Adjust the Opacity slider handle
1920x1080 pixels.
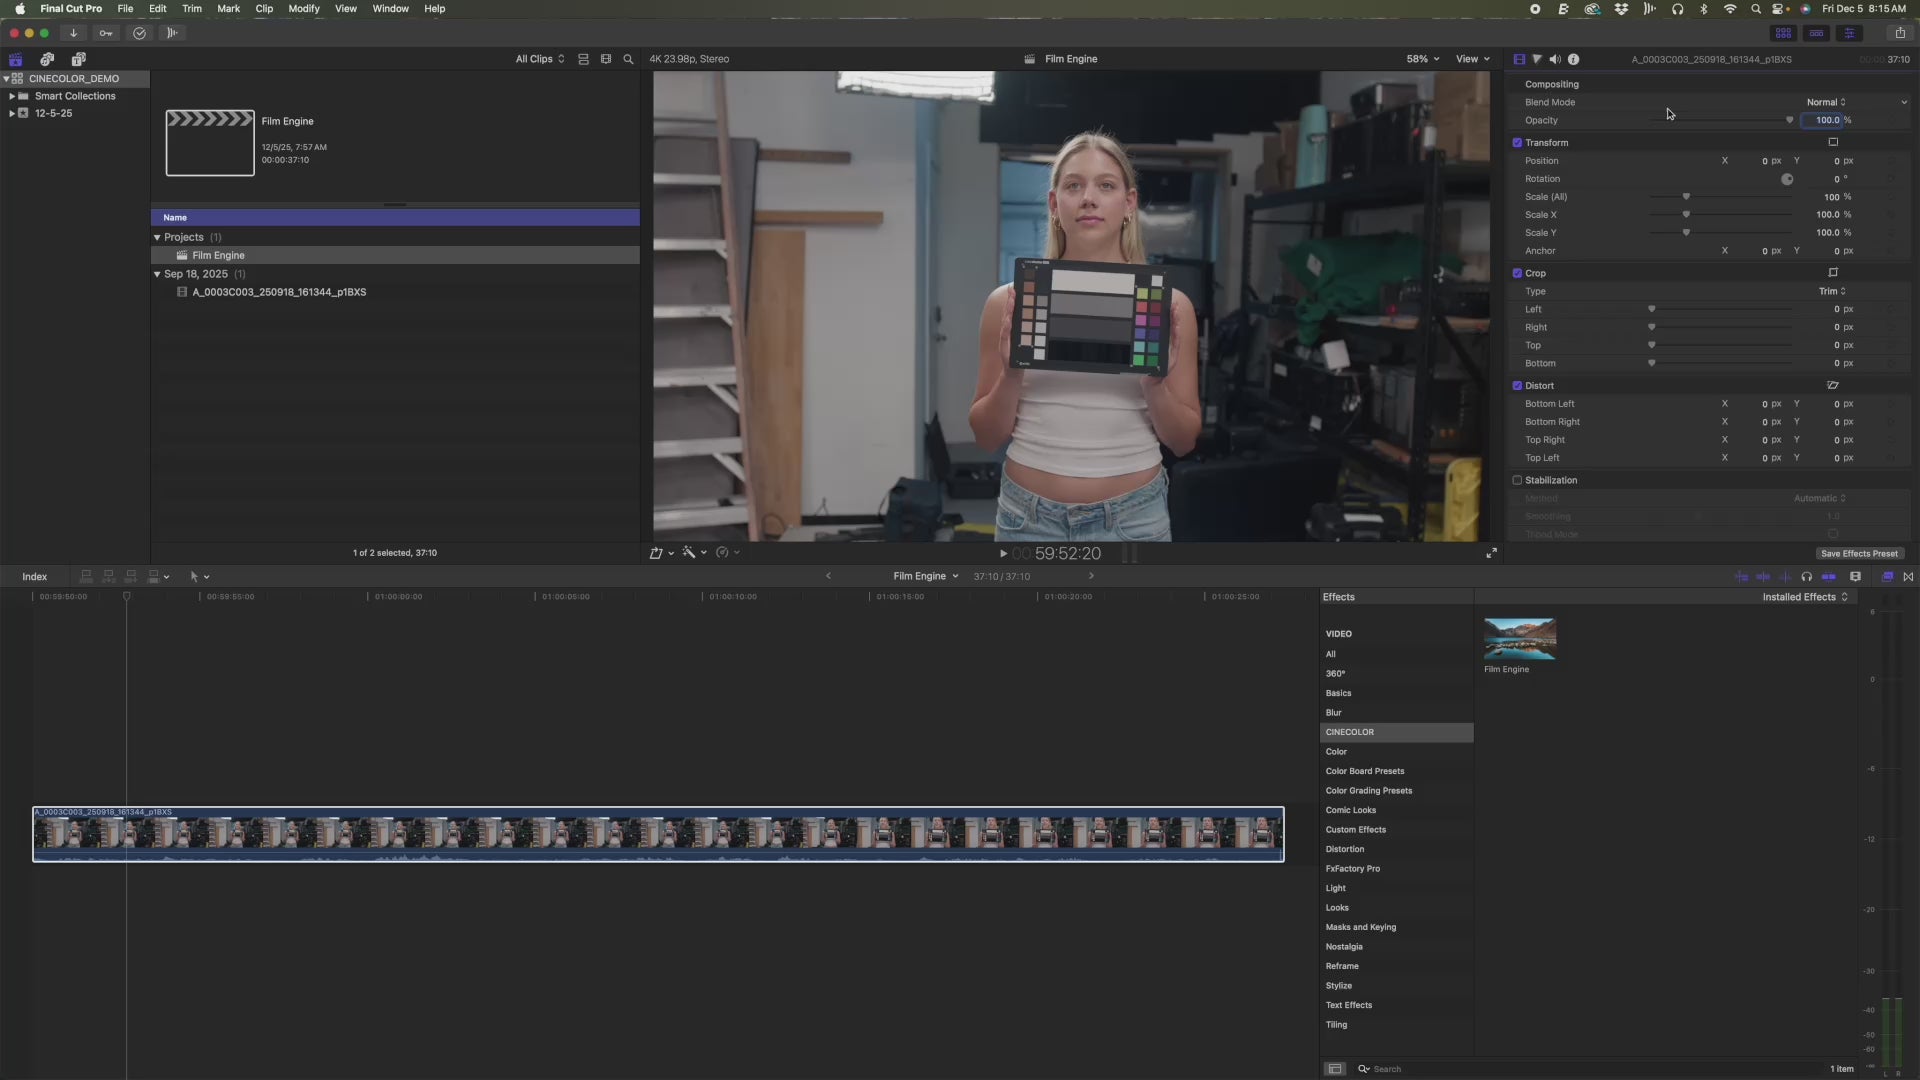click(1789, 120)
